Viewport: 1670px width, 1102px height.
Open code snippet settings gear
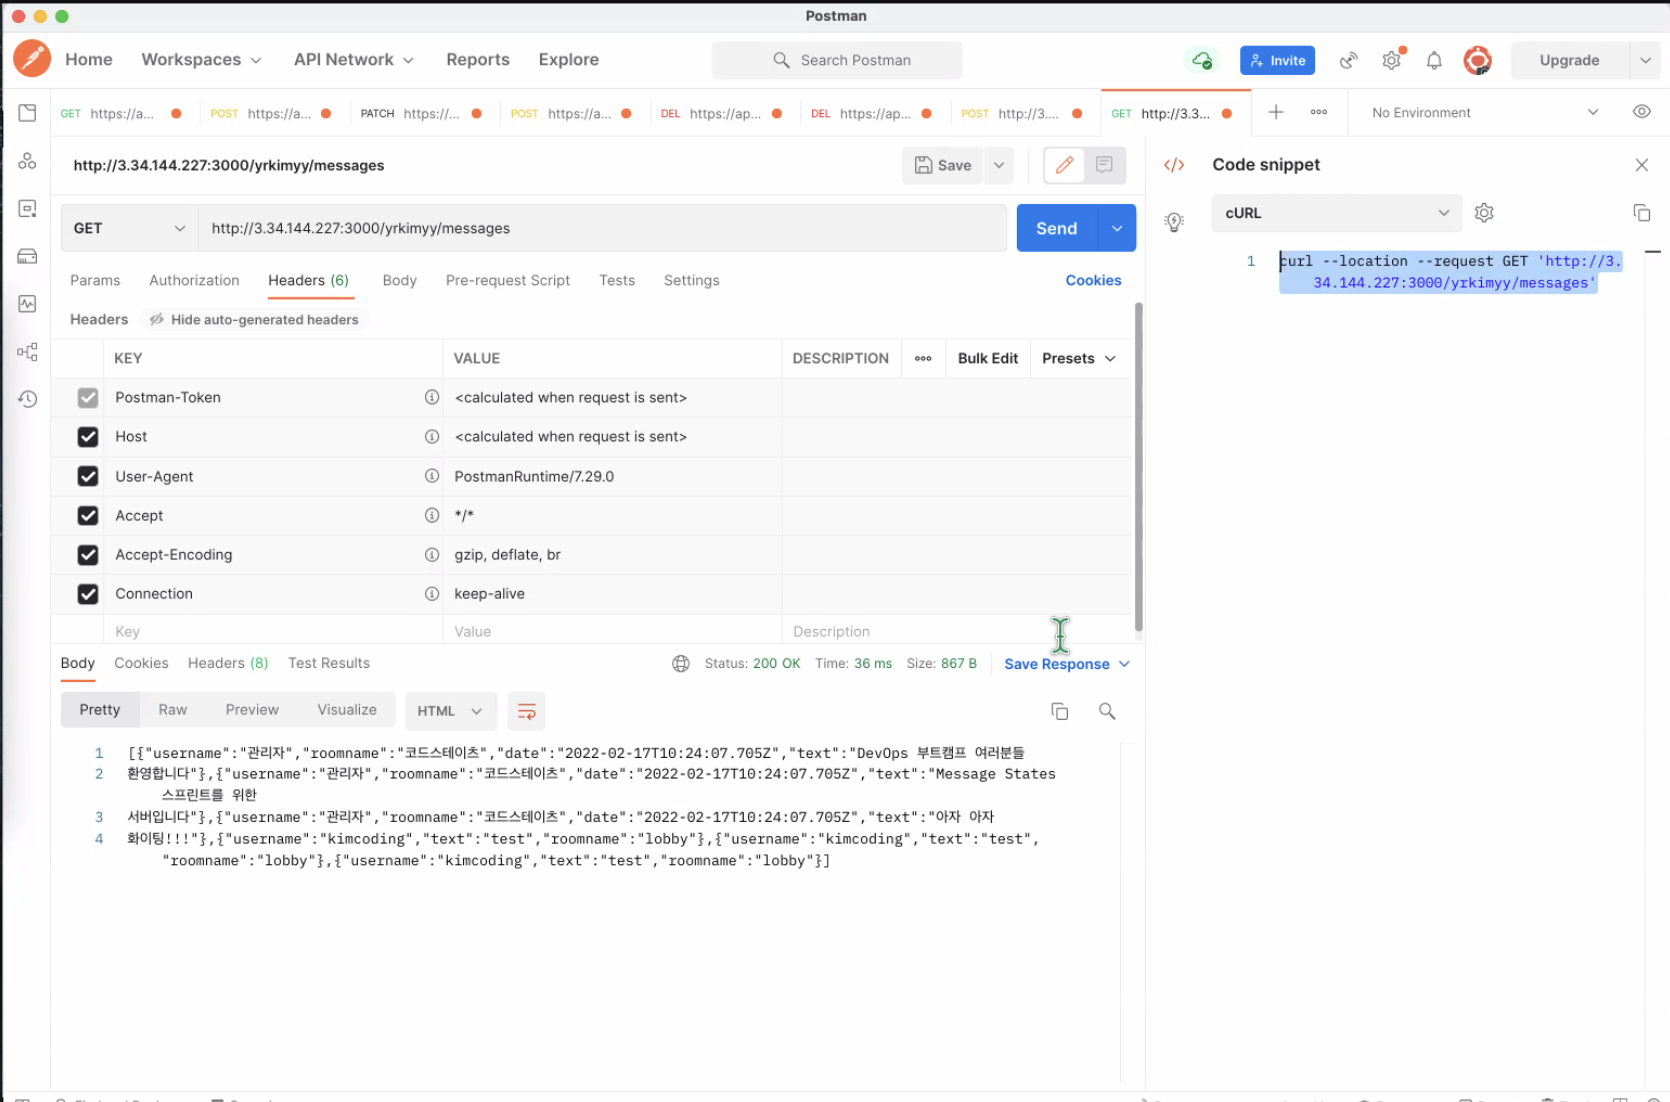point(1484,213)
